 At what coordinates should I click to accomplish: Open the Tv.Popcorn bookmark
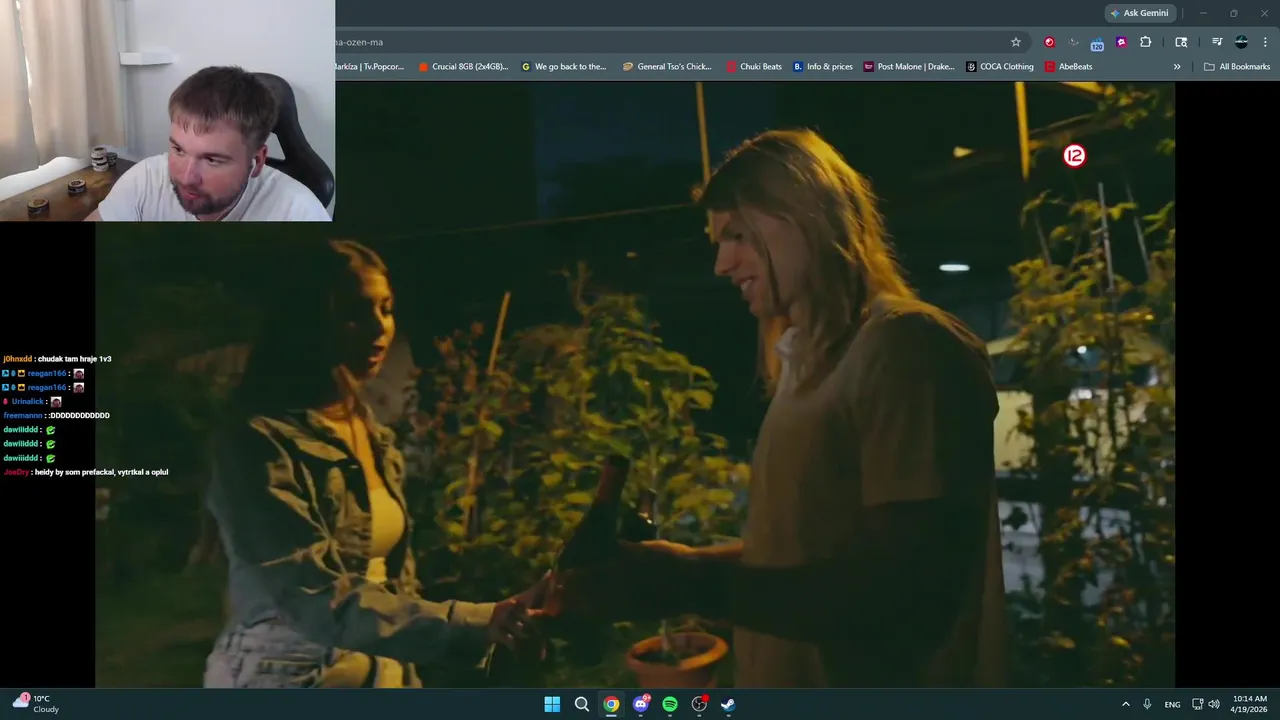click(371, 67)
